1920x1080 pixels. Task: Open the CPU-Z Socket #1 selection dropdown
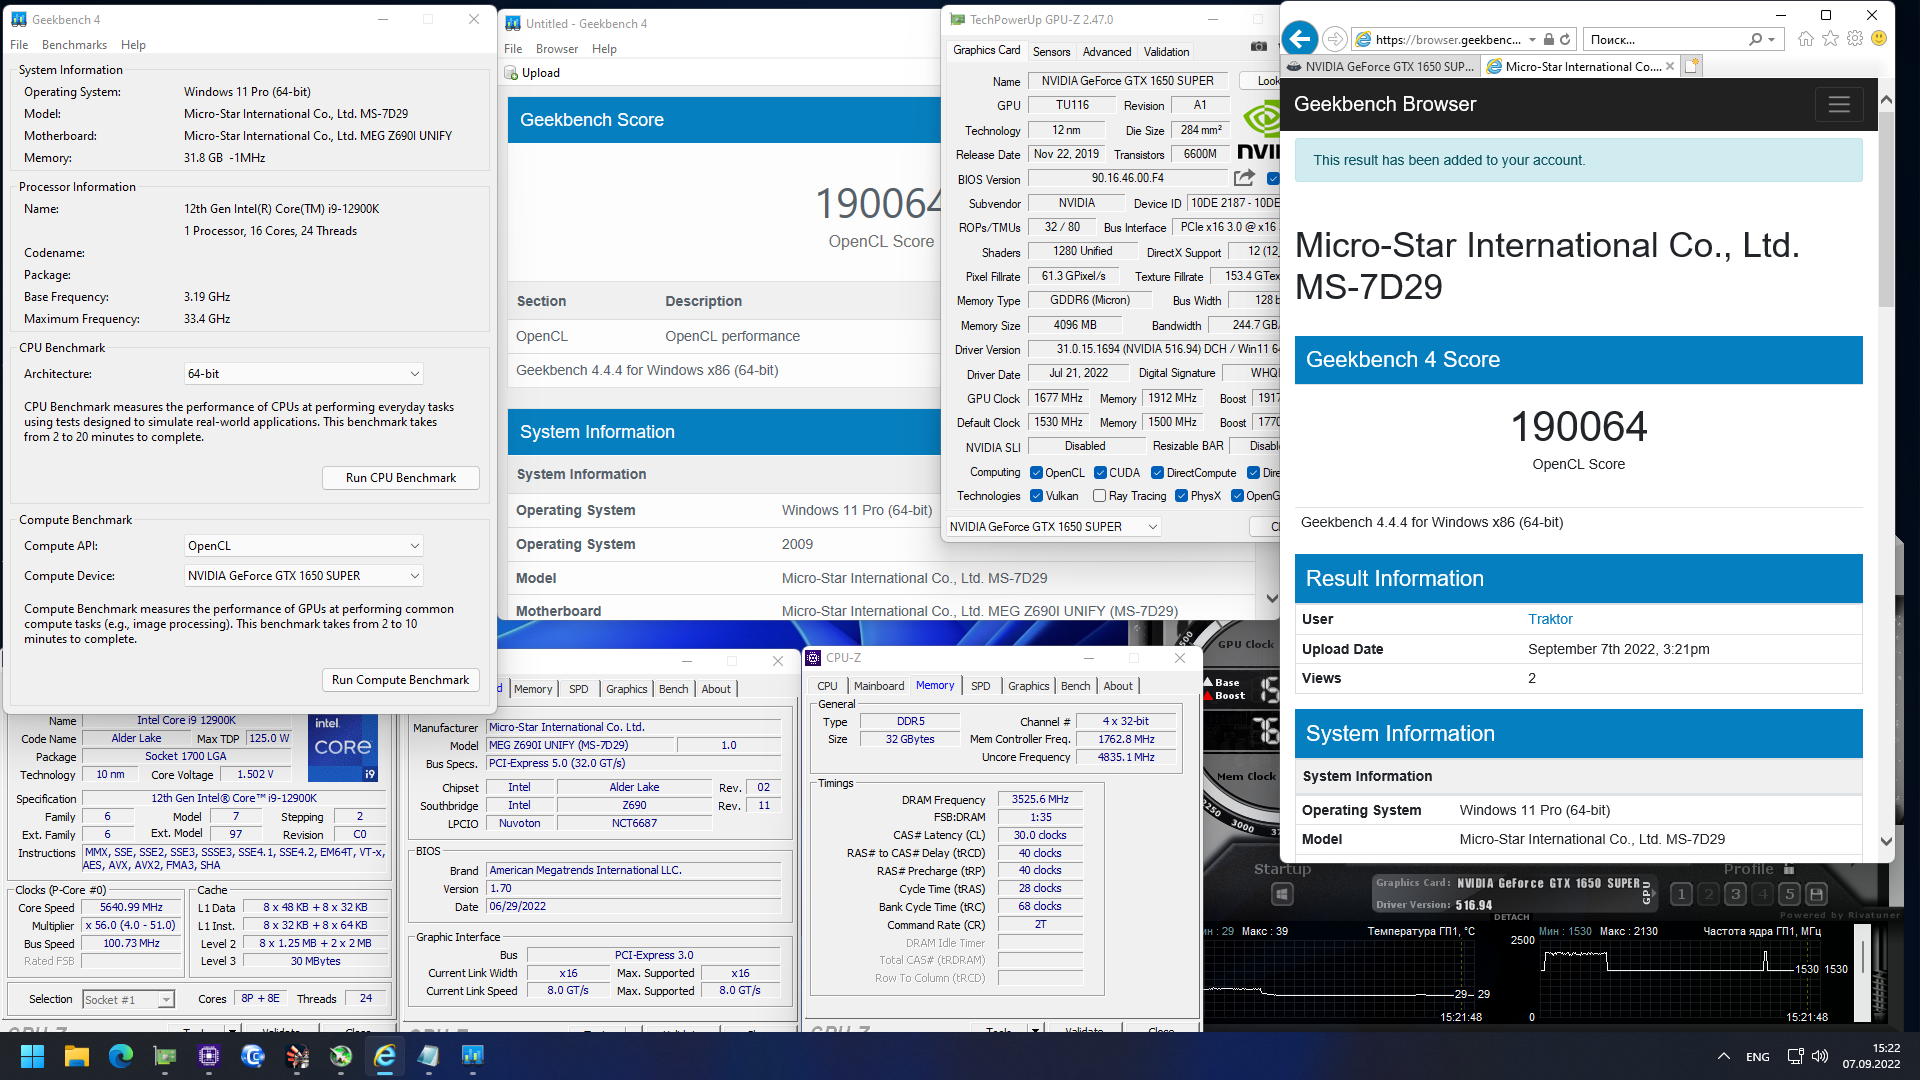128,999
